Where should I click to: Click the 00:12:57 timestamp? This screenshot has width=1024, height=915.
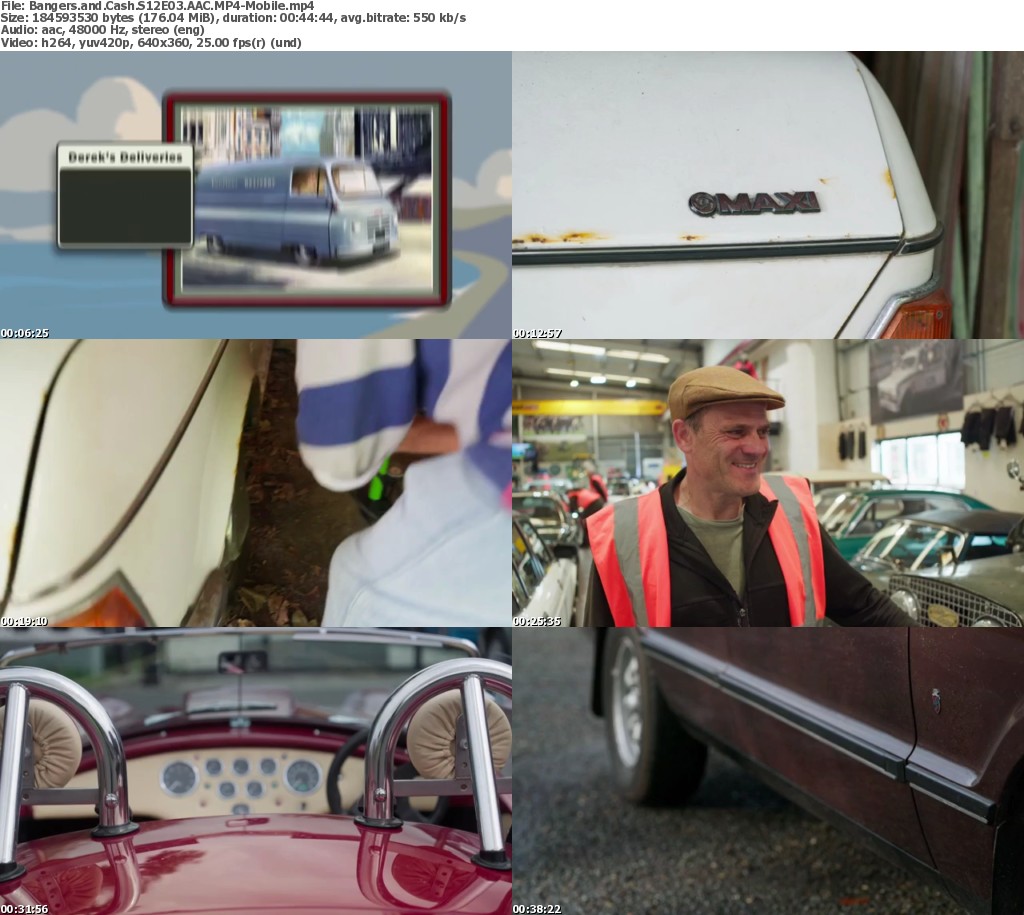(537, 333)
